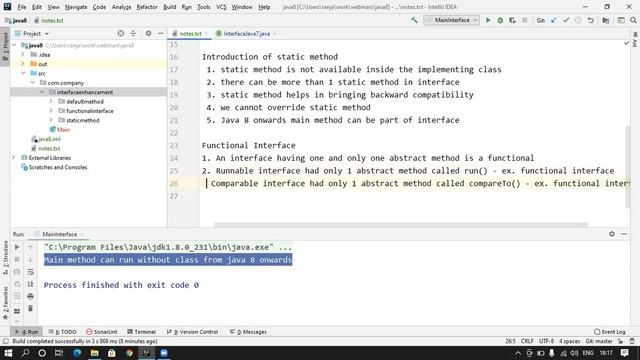This screenshot has height=360, width=640.
Task: Collapse the com.company package
Action: (x=33, y=82)
